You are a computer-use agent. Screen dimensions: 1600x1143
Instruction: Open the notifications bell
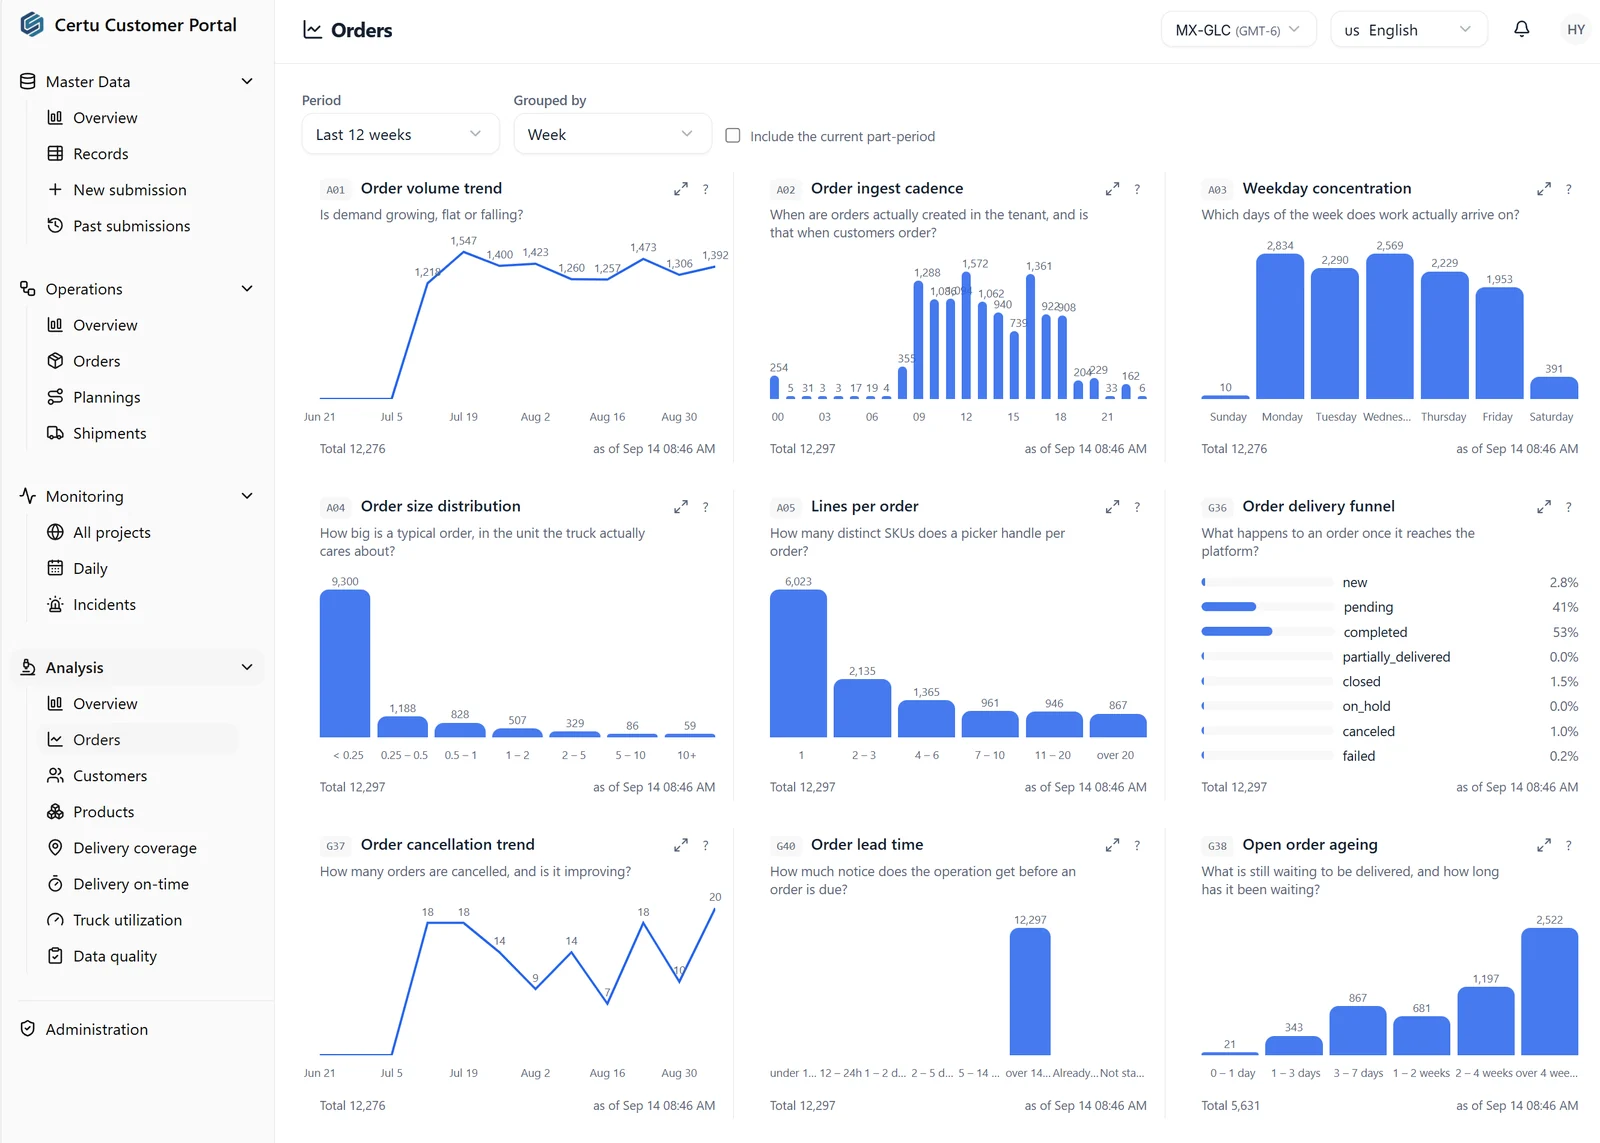coord(1521,30)
